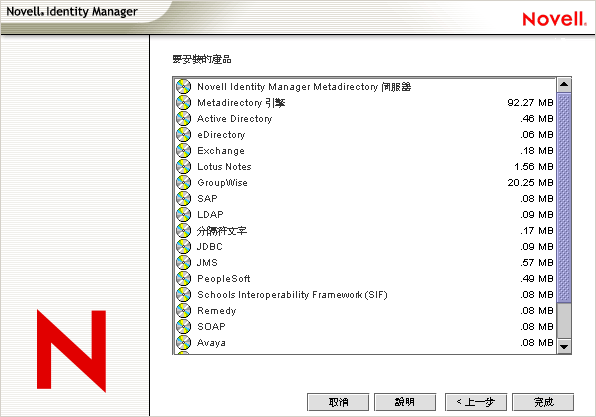Select the disc icon next to Avaya
This screenshot has height=417, width=596.
point(183,342)
